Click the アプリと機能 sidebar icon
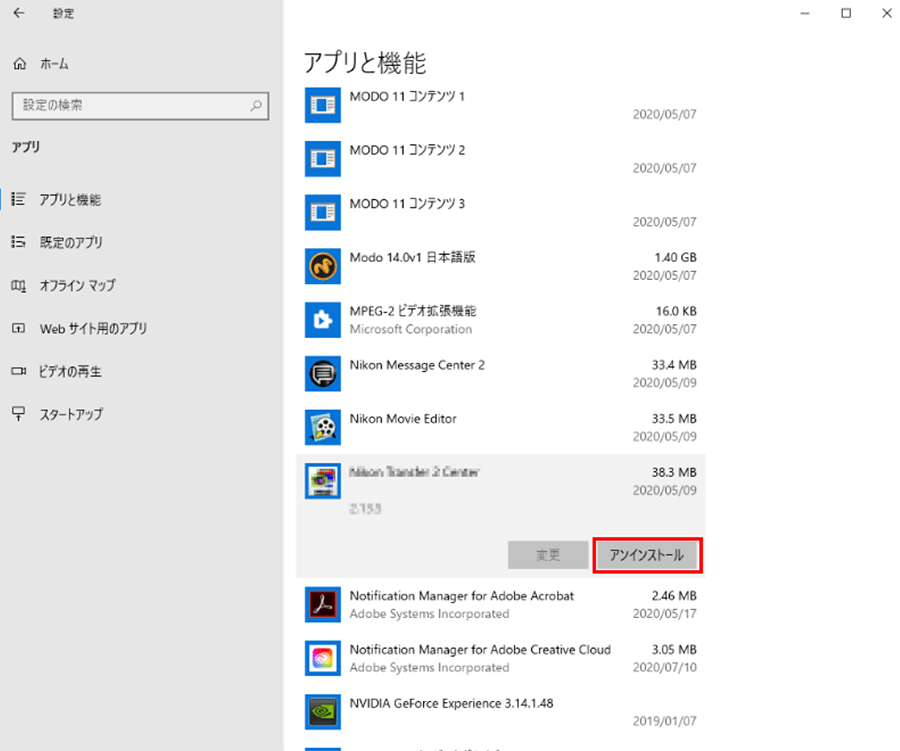The height and width of the screenshot is (751, 900). [x=18, y=199]
